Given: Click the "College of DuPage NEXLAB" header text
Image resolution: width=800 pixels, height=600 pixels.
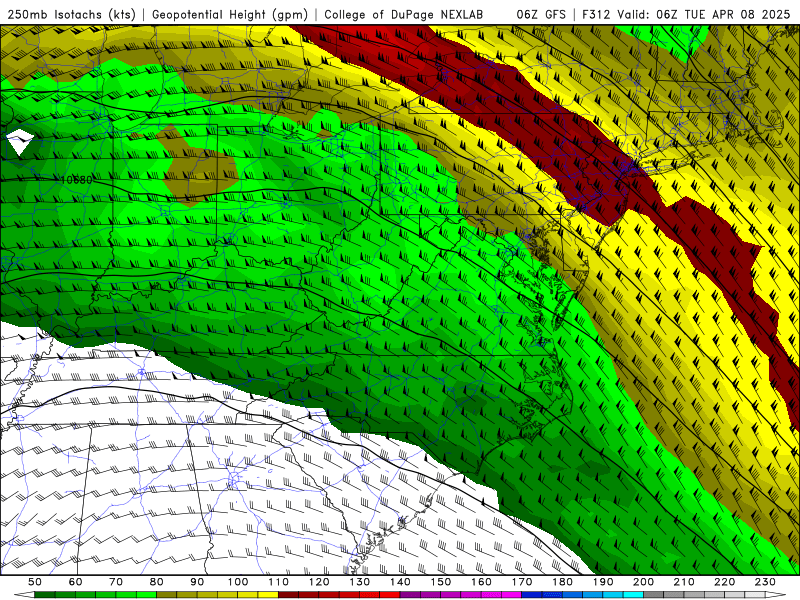Looking at the screenshot, I should pos(403,14).
